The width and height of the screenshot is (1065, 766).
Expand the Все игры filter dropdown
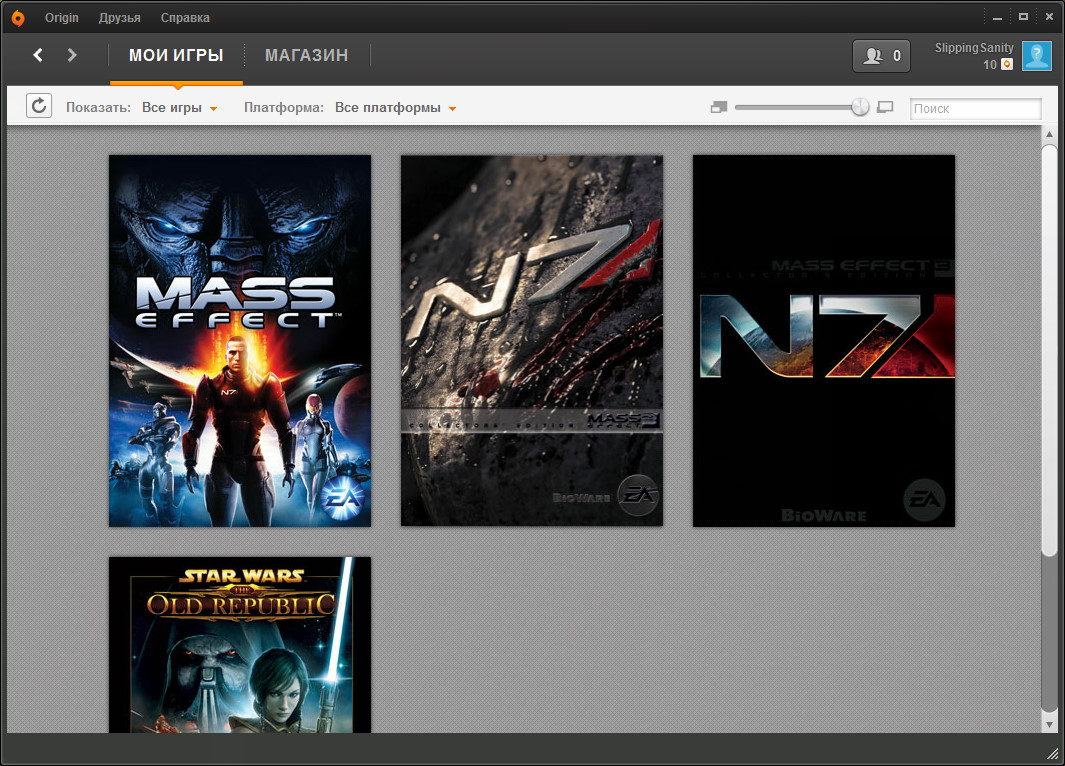coord(179,107)
